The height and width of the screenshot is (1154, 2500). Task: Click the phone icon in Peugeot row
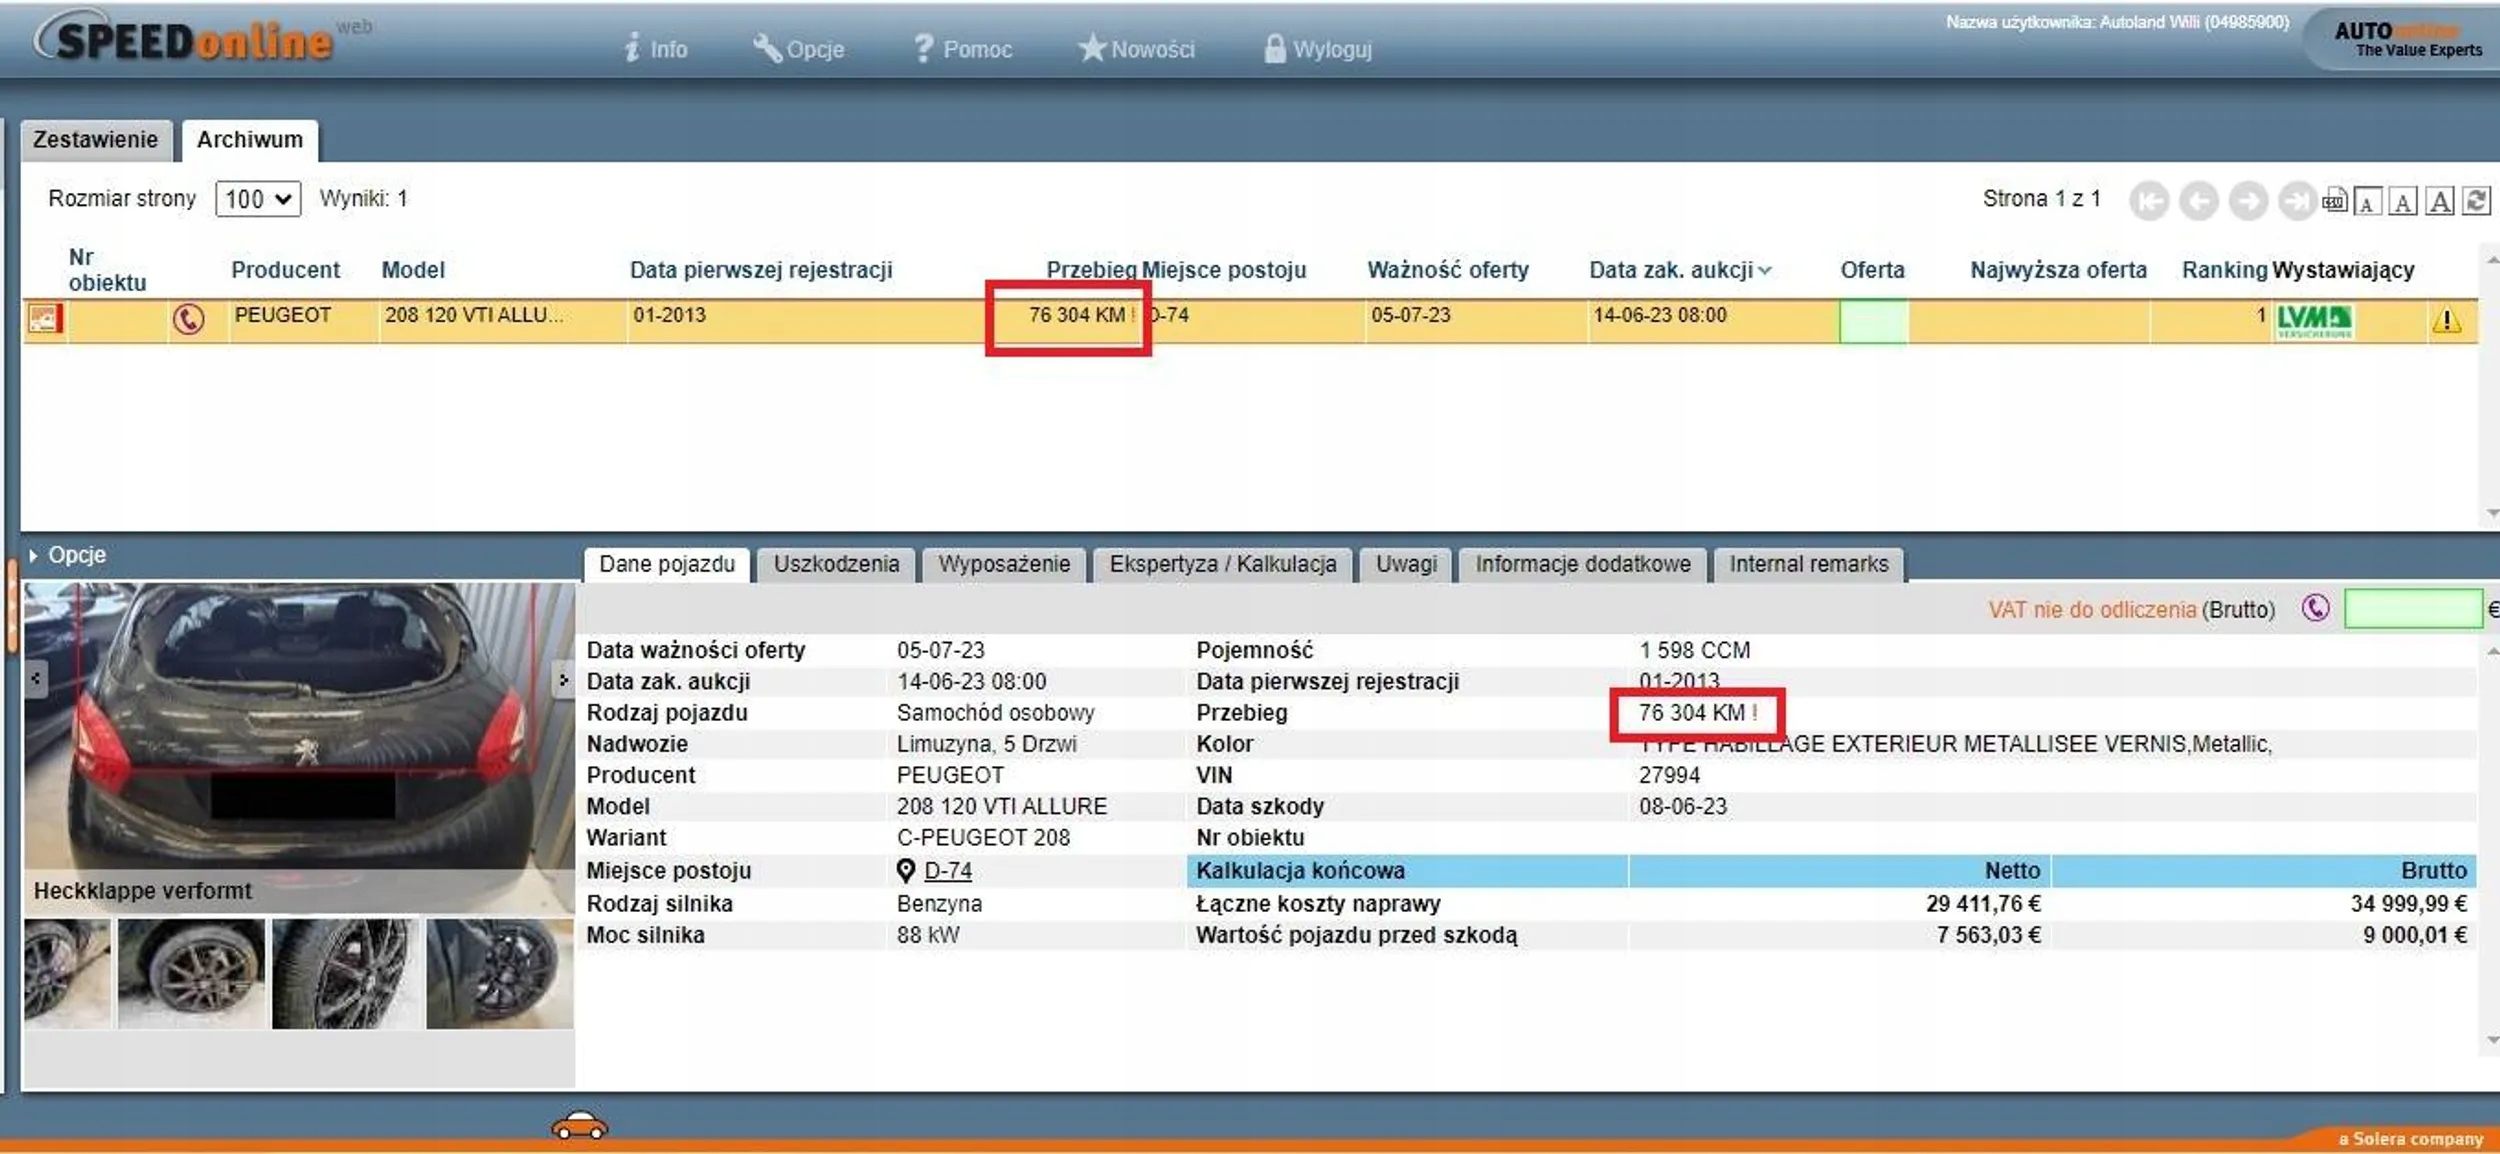(188, 319)
